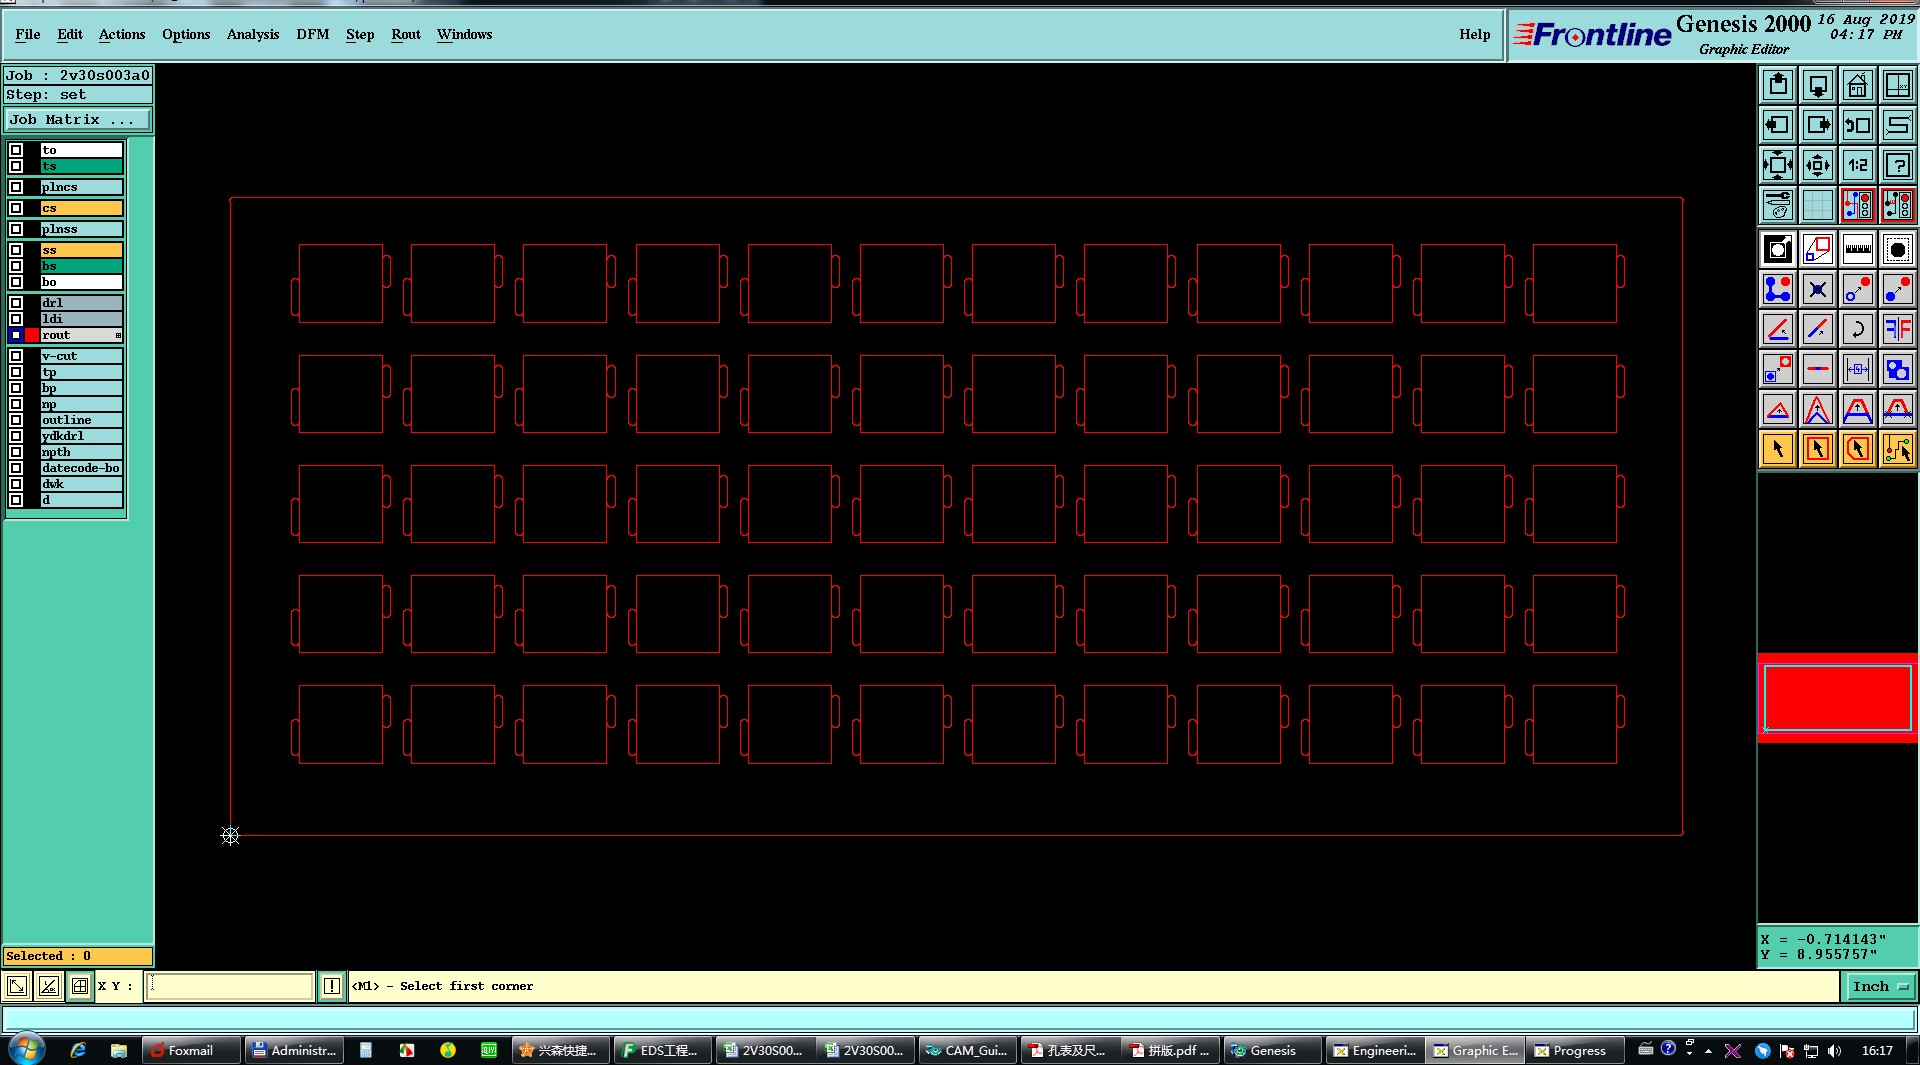
Task: Open the File menu
Action: (x=28, y=34)
